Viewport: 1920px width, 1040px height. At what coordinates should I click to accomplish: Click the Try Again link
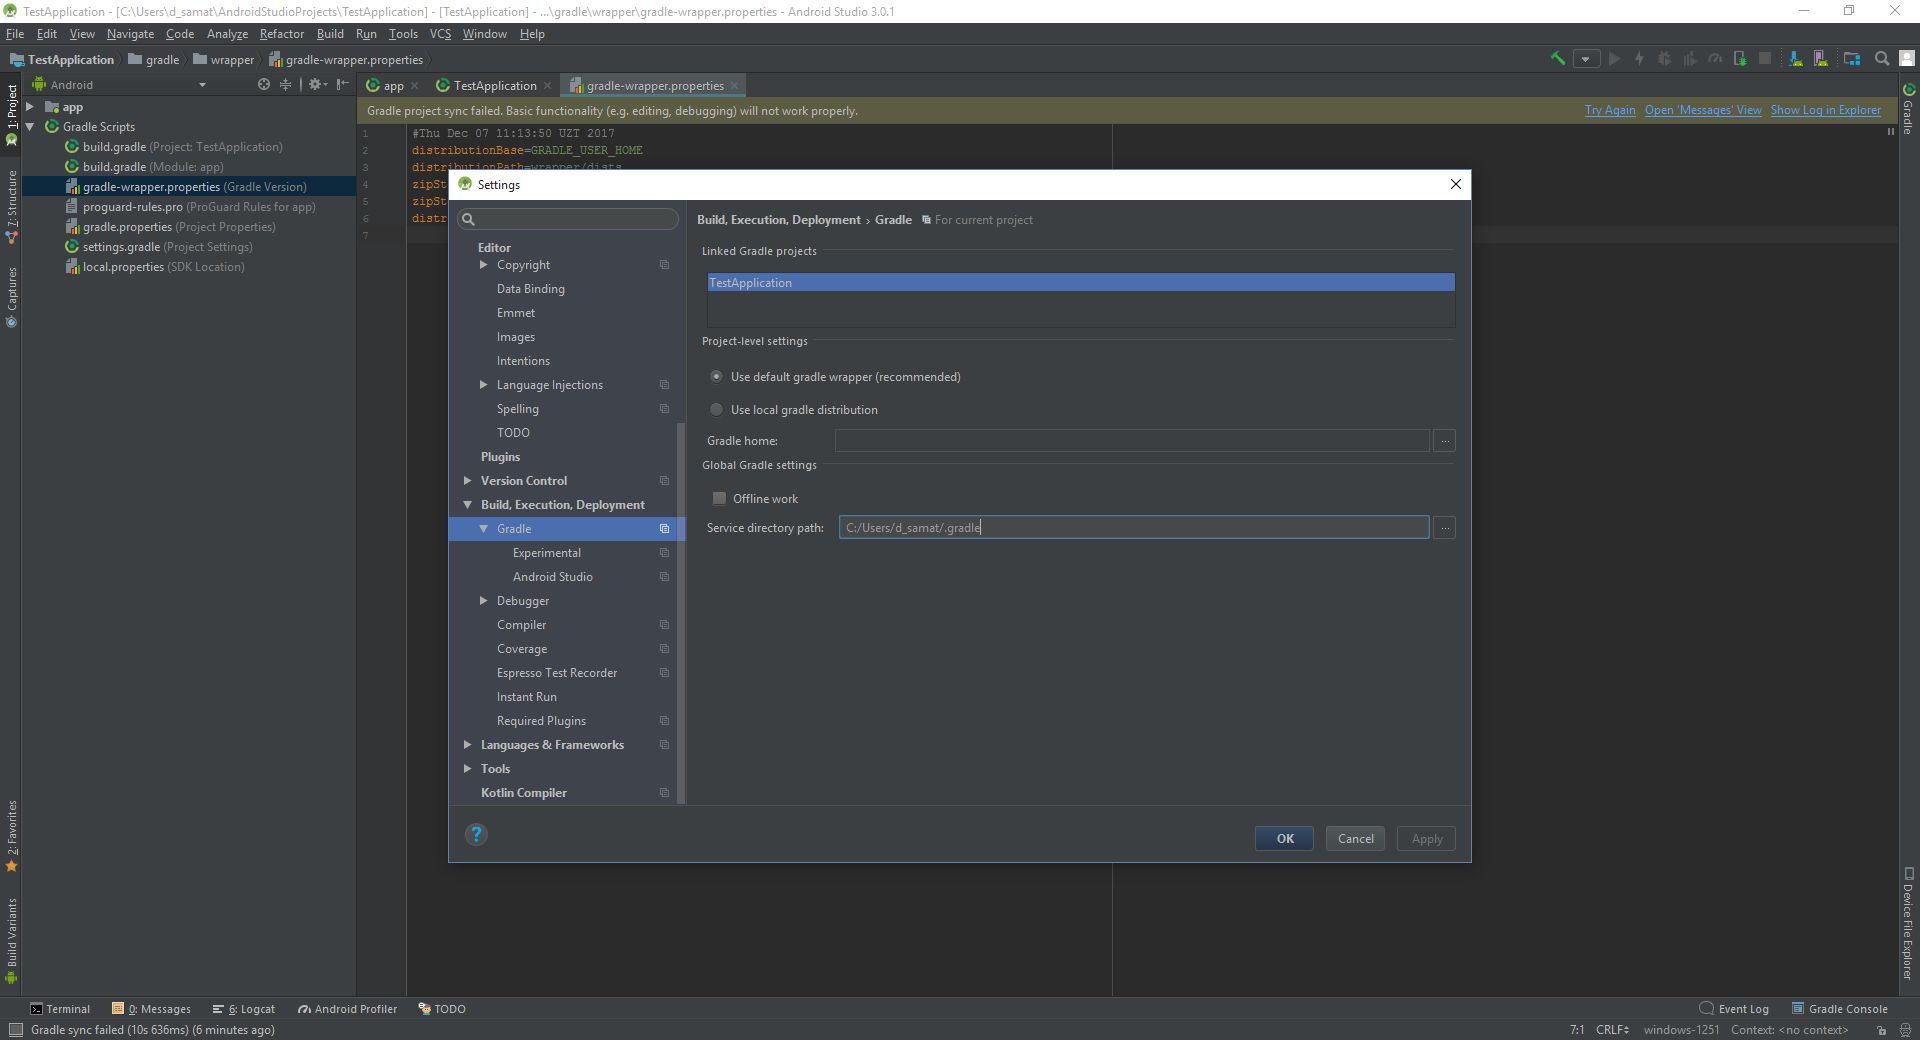point(1610,110)
